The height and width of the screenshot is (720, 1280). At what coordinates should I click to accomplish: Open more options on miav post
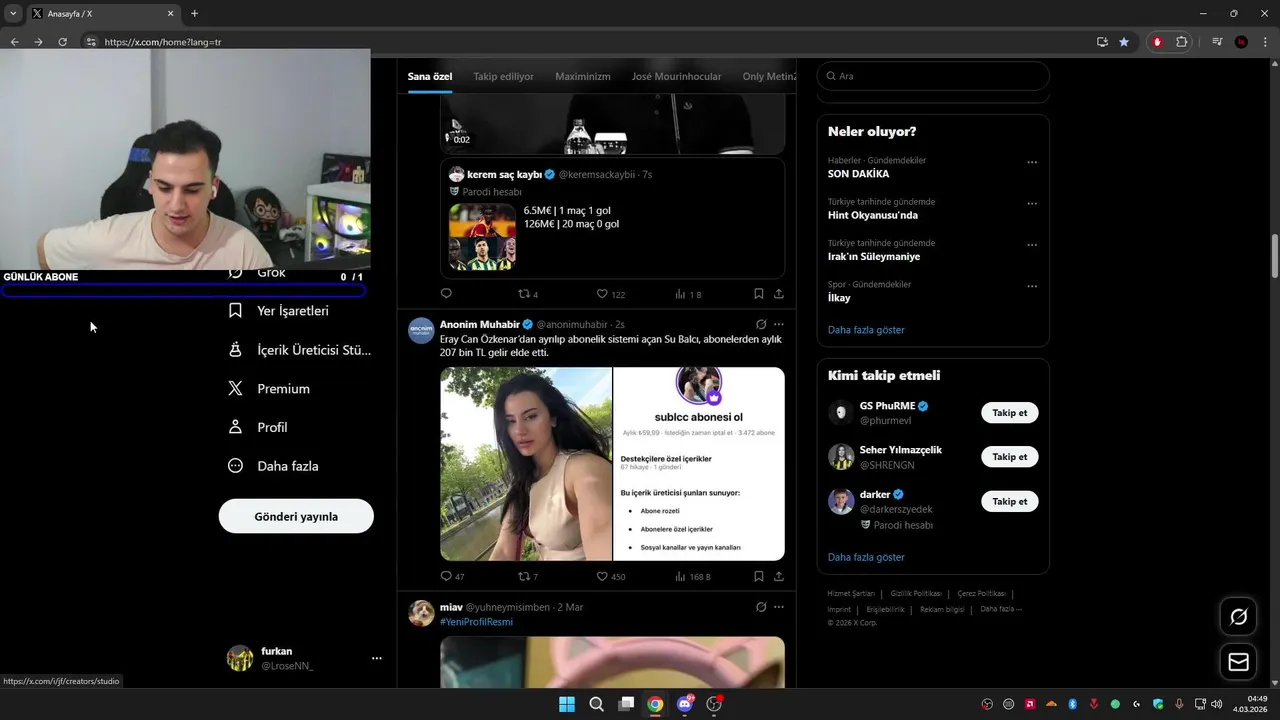(779, 607)
